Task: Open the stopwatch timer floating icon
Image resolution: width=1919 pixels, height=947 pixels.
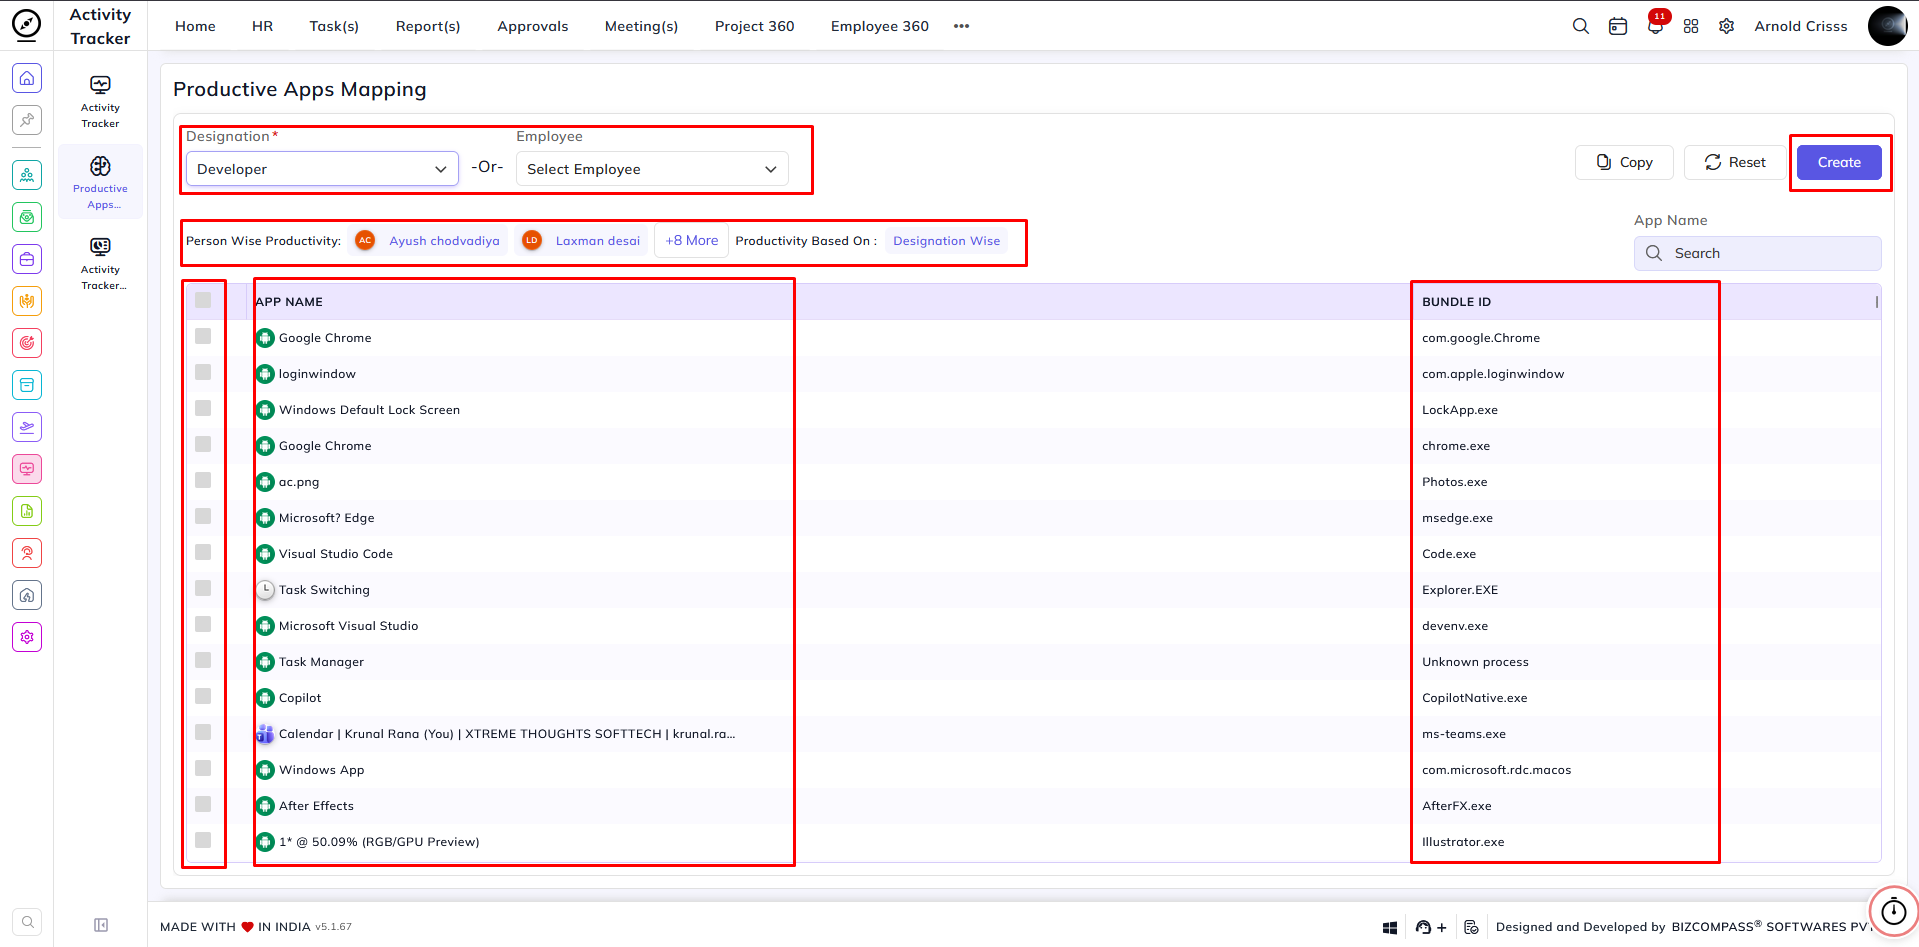Action: 1894,911
